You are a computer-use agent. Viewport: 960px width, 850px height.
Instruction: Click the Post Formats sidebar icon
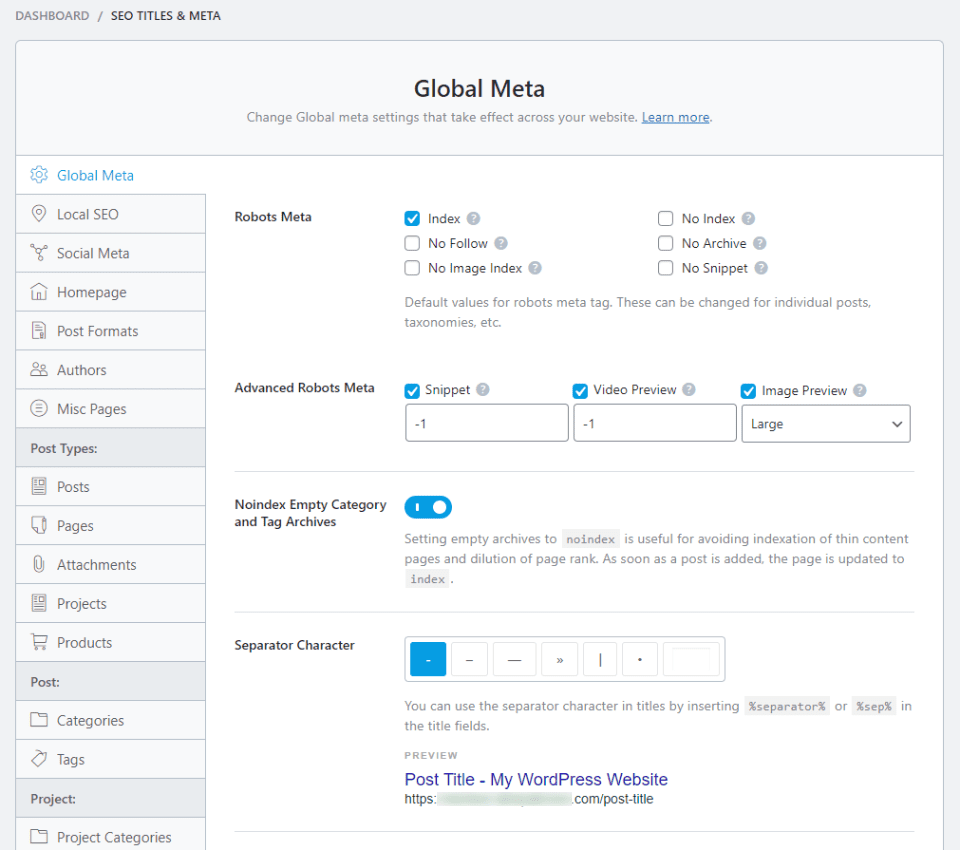coord(39,330)
